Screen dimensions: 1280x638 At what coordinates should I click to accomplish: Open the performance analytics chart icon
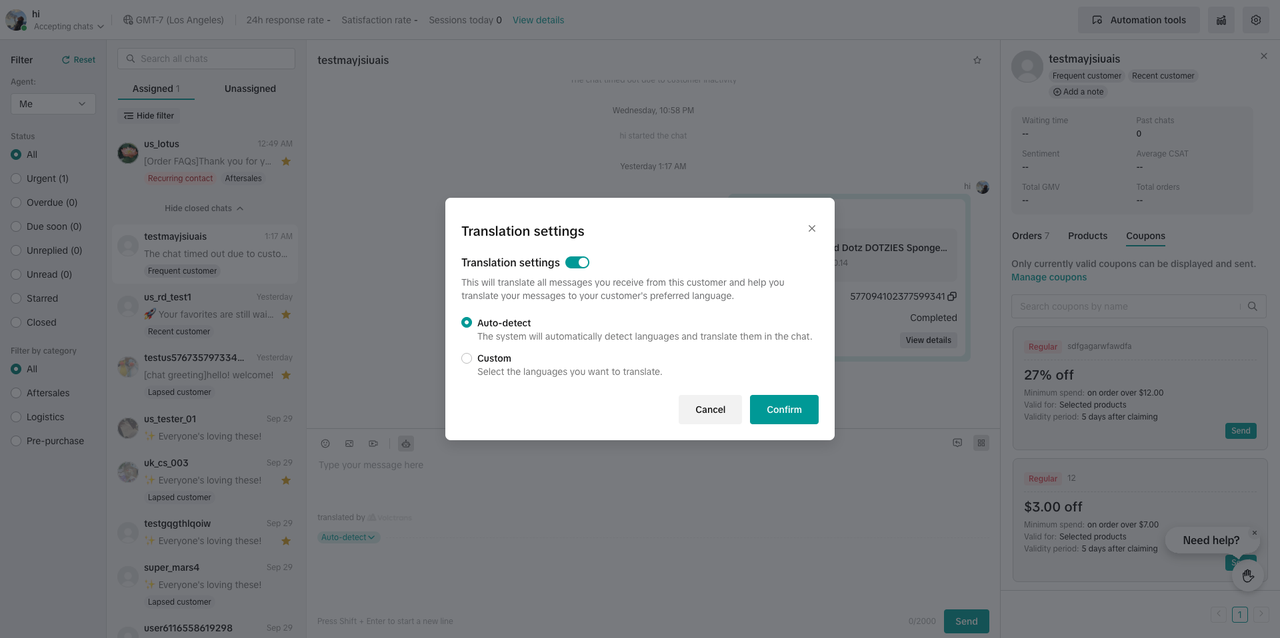click(x=1221, y=20)
